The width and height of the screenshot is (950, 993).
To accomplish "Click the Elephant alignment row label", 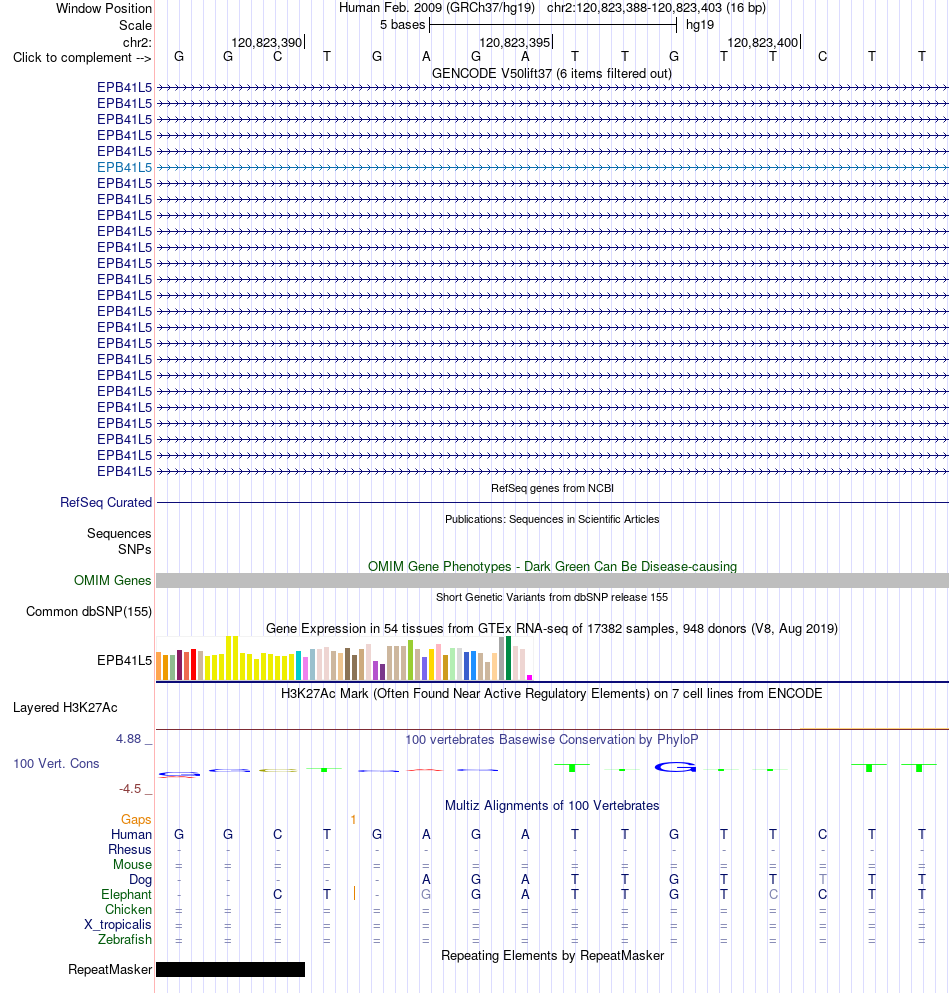I will click(126, 895).
